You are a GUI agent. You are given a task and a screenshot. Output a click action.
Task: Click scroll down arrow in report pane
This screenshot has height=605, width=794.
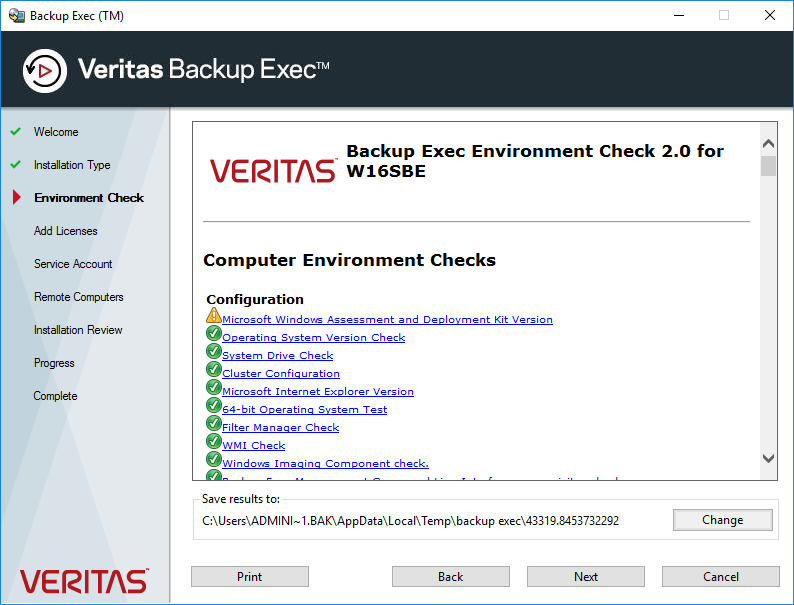click(x=768, y=458)
